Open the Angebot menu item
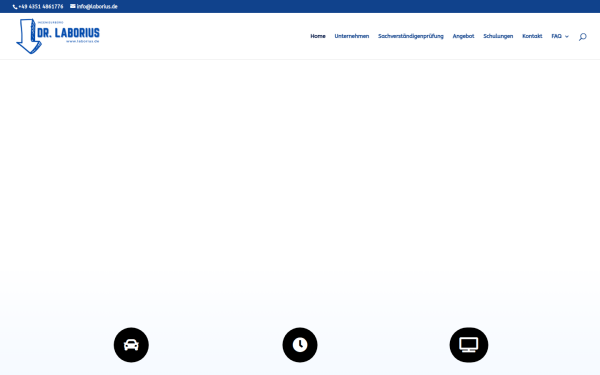The height and width of the screenshot is (375, 600). click(x=463, y=36)
